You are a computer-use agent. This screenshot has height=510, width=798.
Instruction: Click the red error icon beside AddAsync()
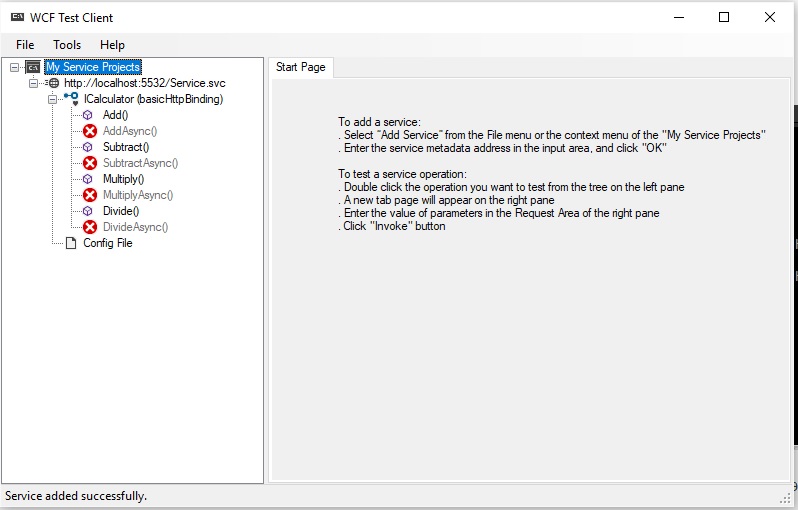tap(90, 131)
